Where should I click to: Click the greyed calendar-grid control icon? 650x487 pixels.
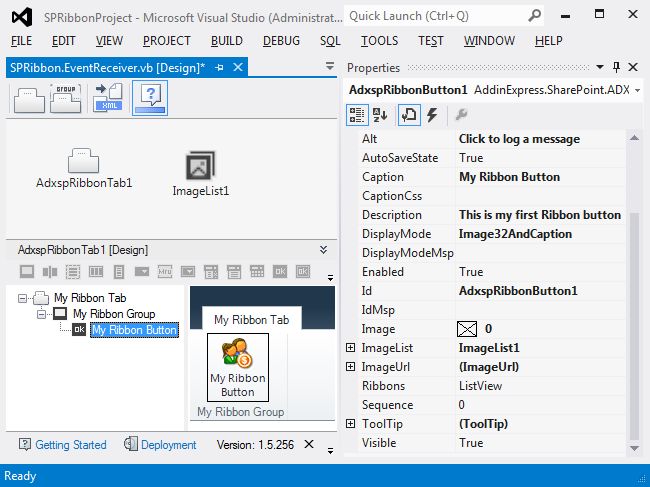[257, 272]
